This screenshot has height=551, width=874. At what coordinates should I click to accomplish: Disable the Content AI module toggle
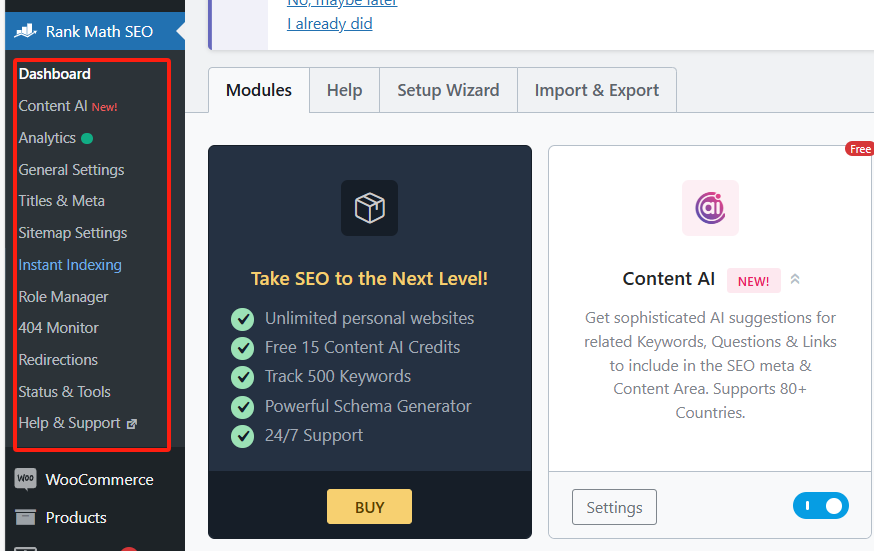820,506
